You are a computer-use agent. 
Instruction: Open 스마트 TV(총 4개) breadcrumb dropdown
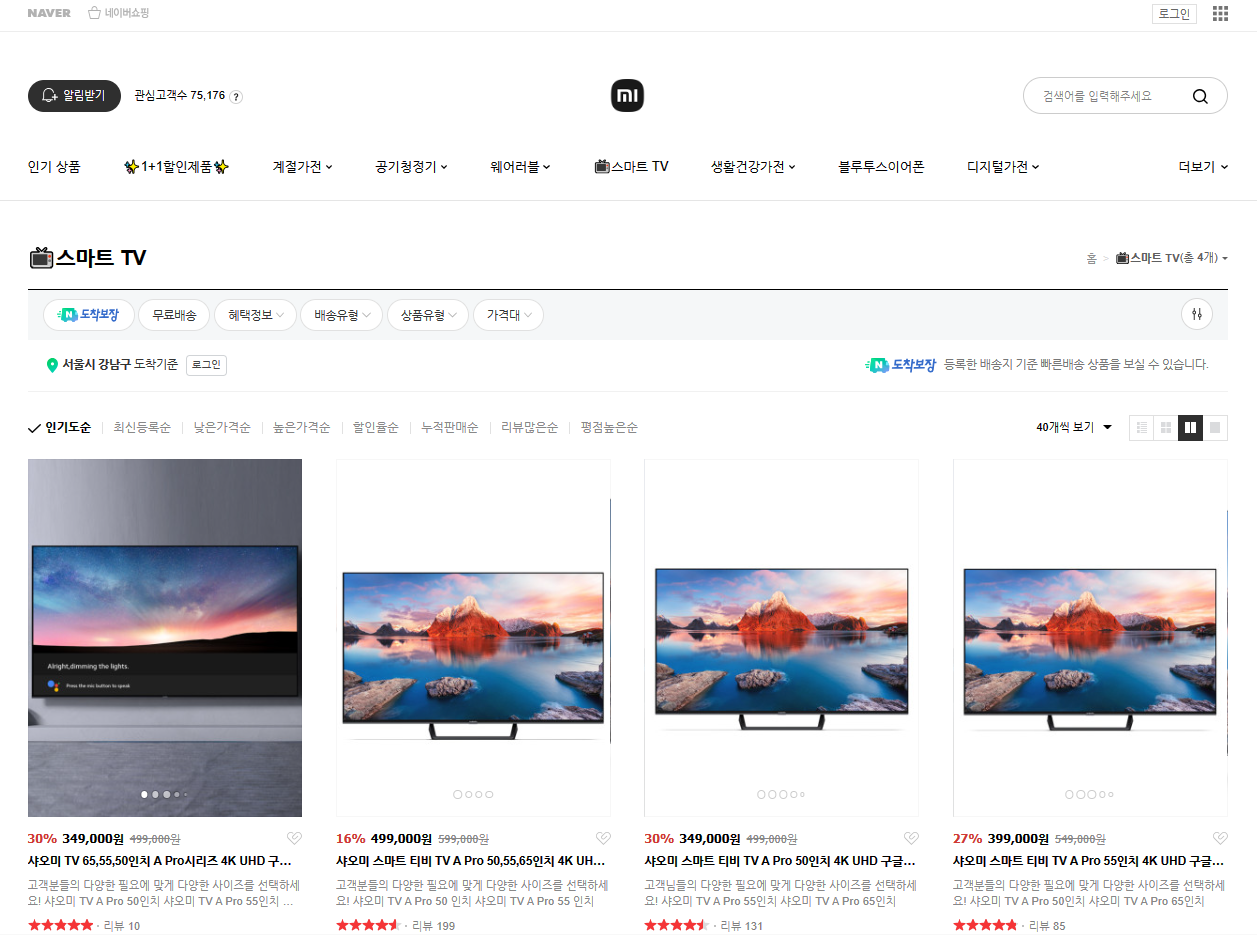tap(1172, 258)
